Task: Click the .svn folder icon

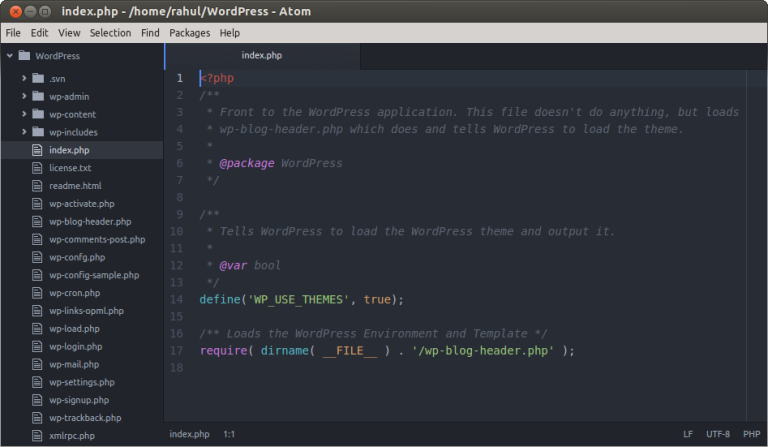Action: pyautogui.click(x=38, y=78)
